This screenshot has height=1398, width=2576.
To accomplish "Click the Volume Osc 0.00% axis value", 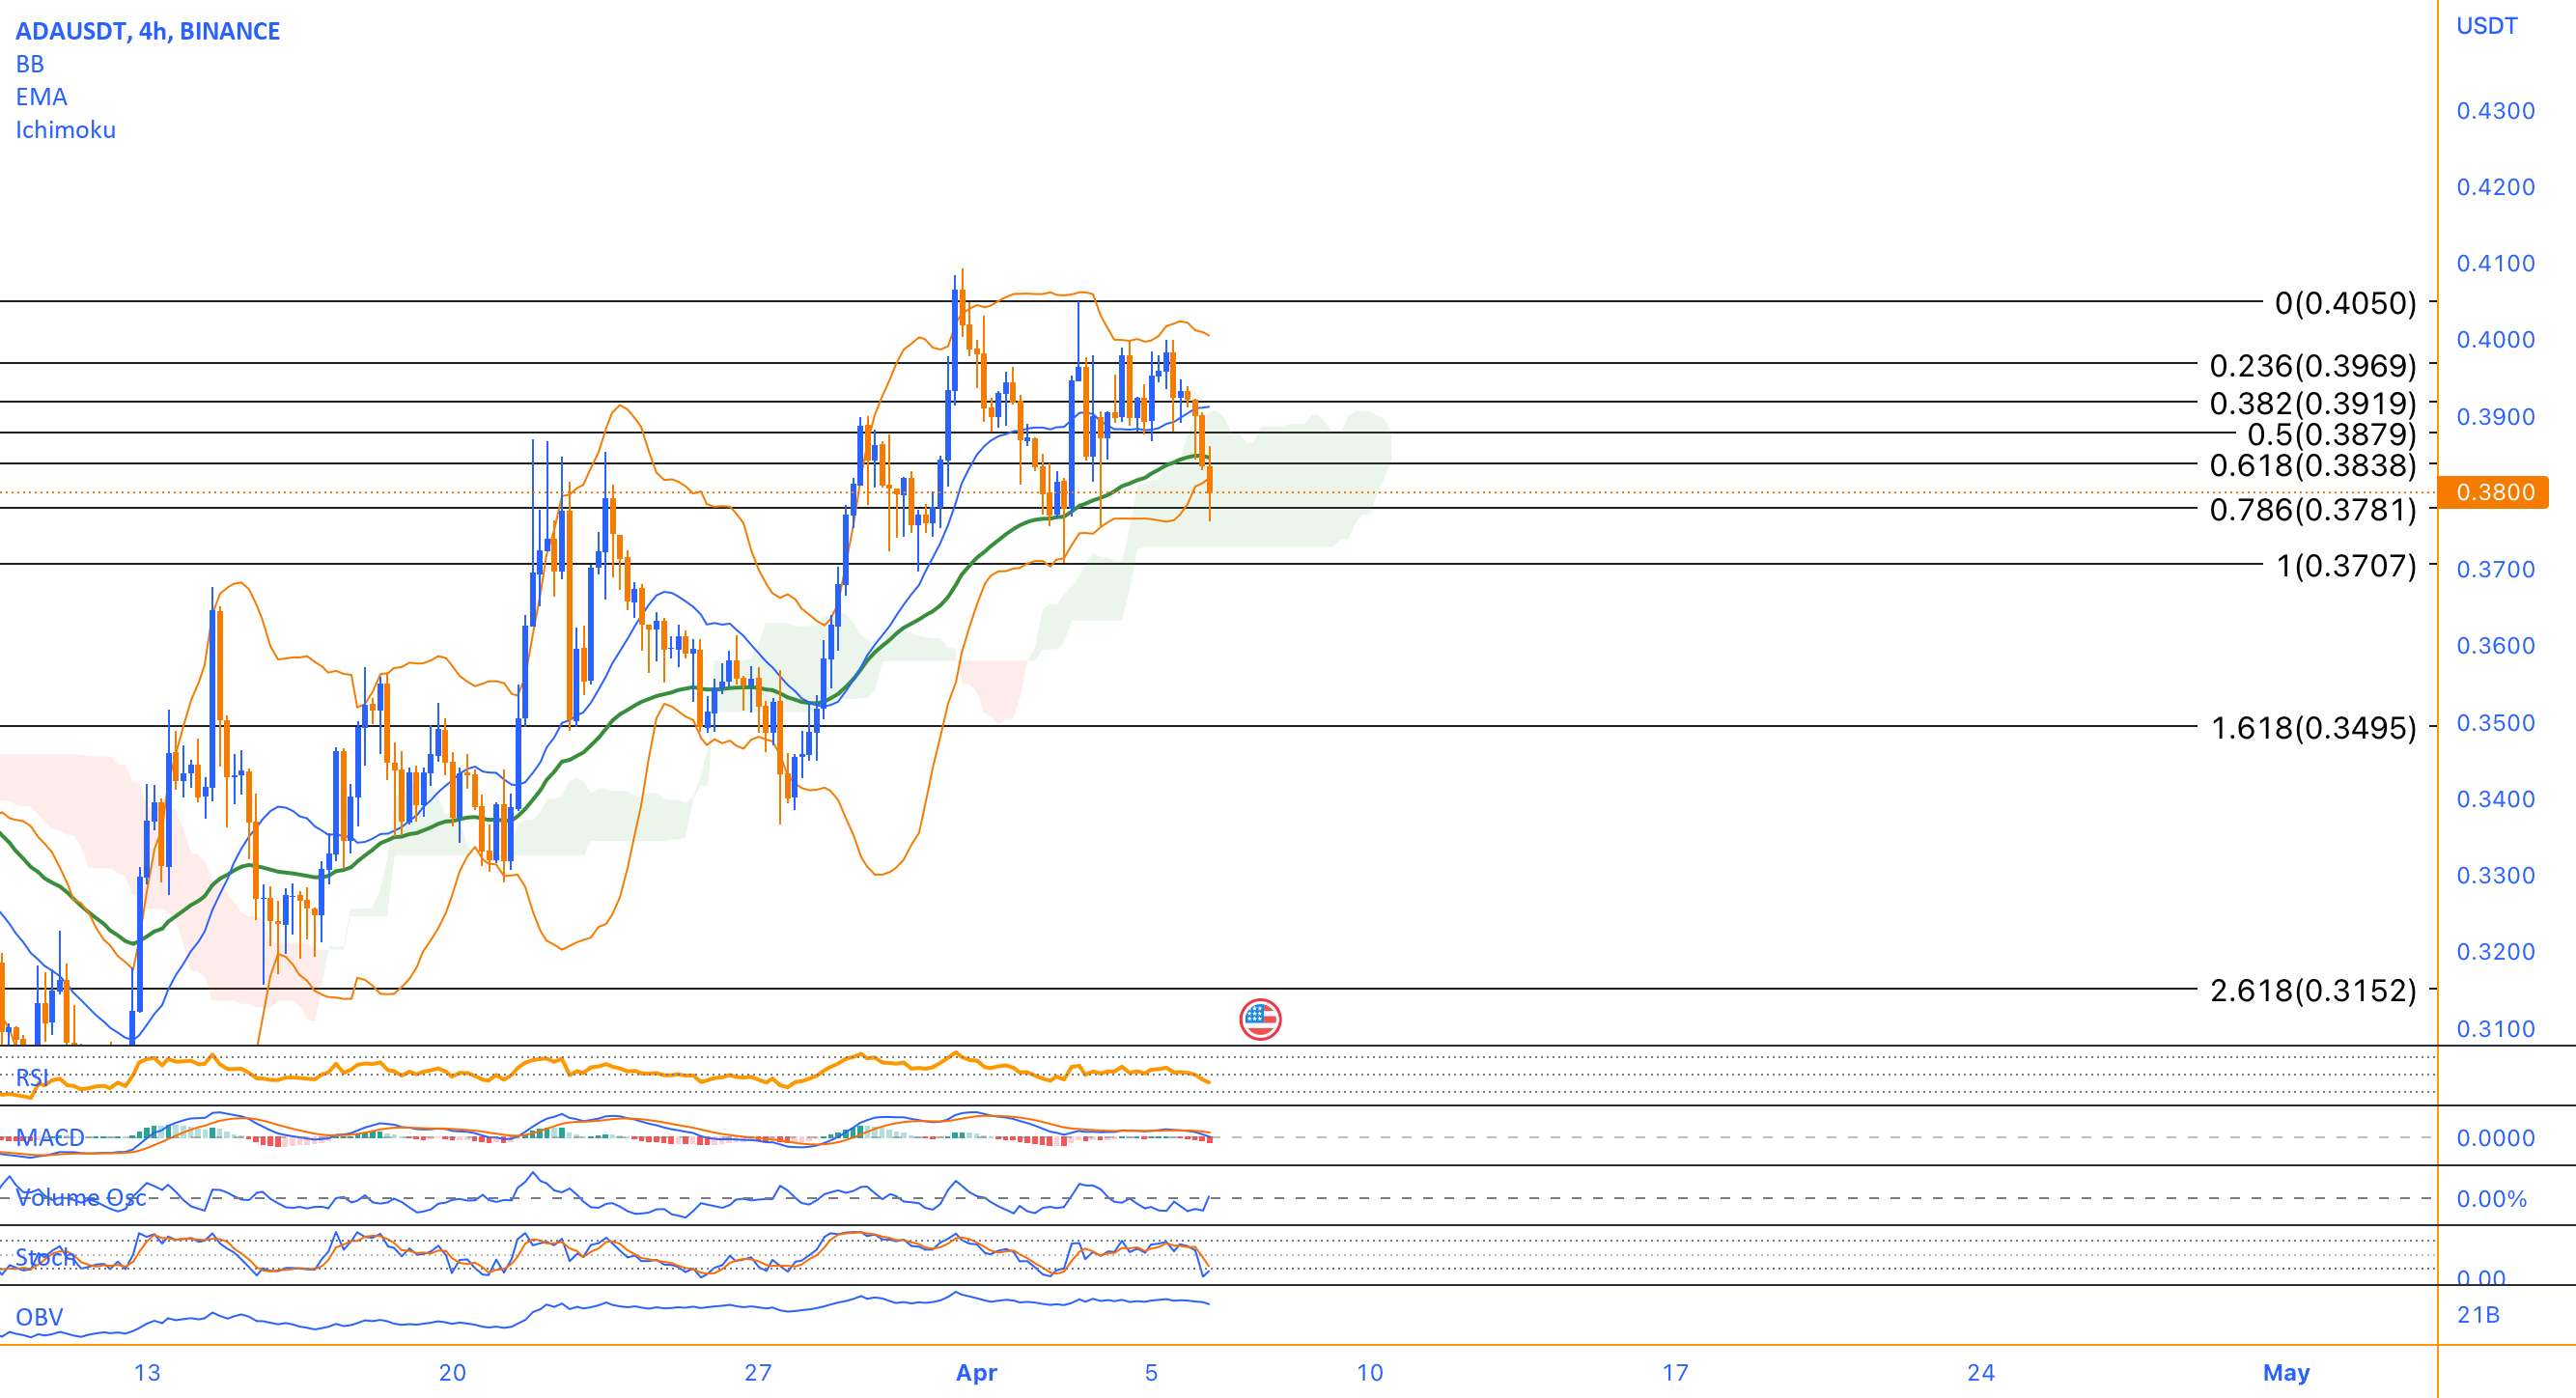I will tap(2491, 1199).
